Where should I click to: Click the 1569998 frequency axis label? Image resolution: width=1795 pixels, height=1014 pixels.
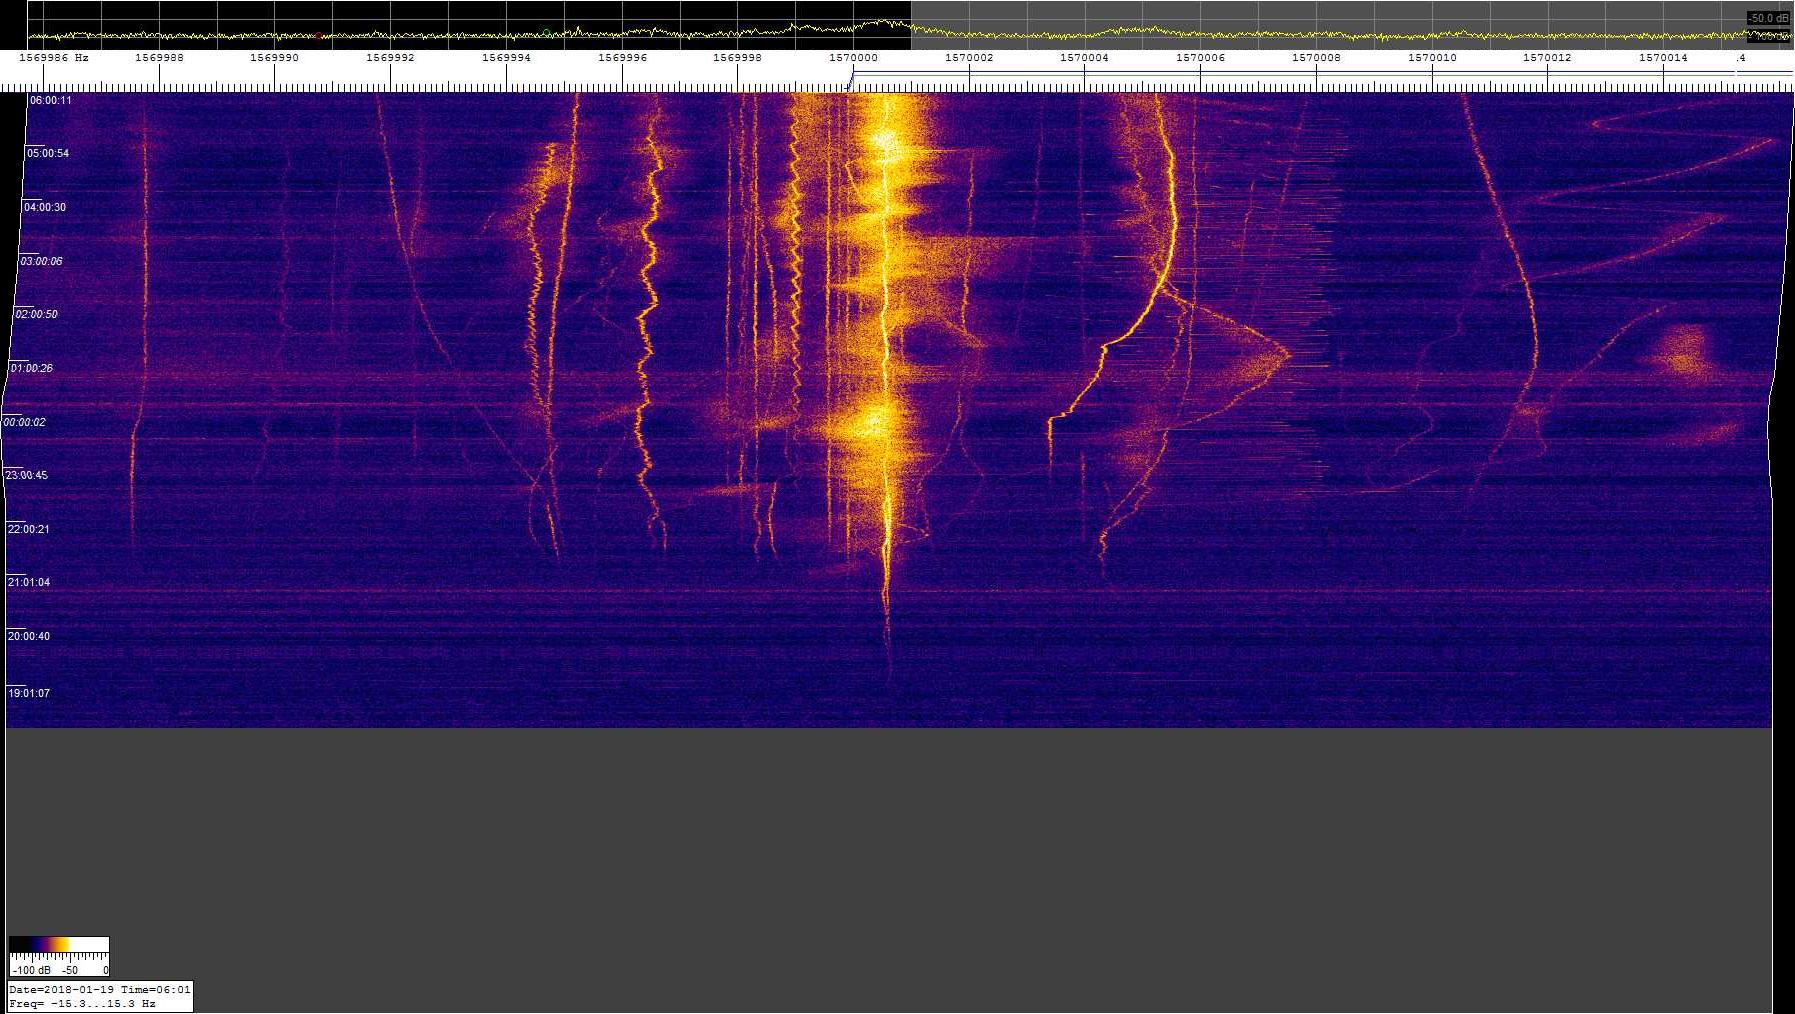737,58
